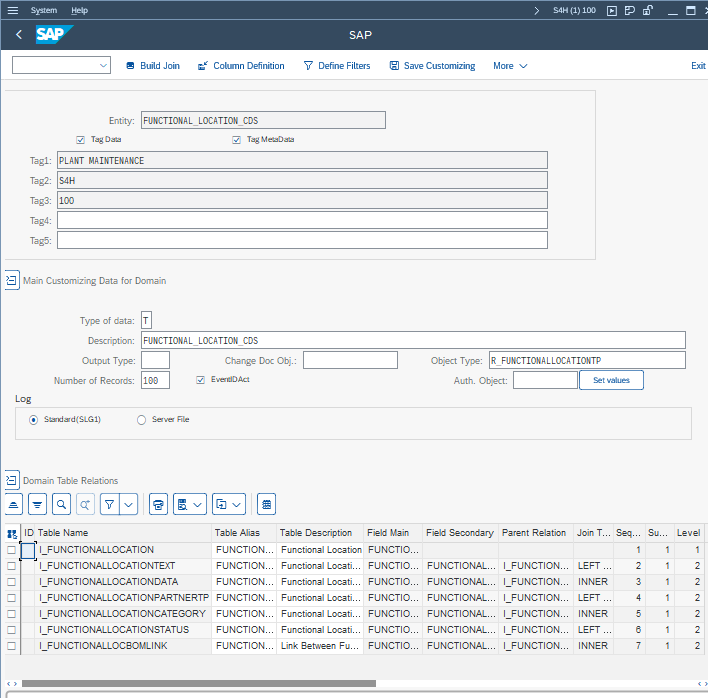Open the calendar-style layout icon in table toolbar
This screenshot has height=698, width=708.
pyautogui.click(x=266, y=504)
